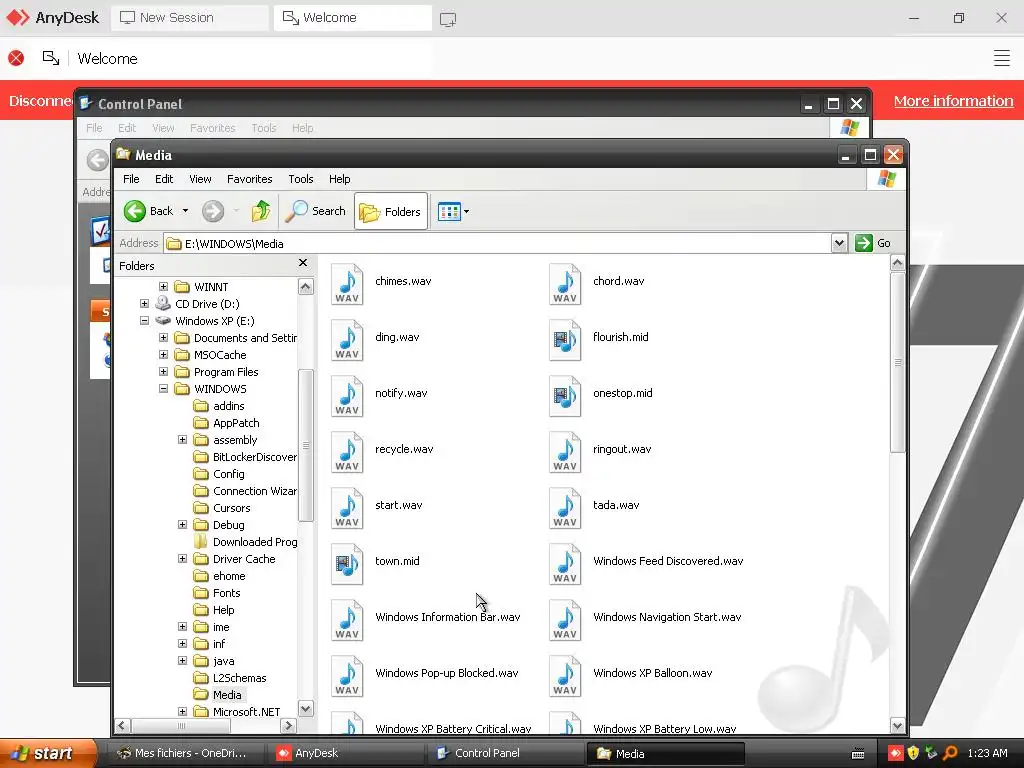The image size is (1024, 768).
Task: Open Mes fichiers - OneDrive taskbar button
Action: click(x=186, y=753)
